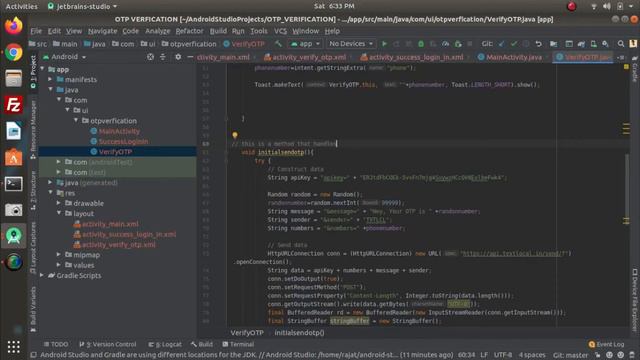Open Ubuntu Software from the dock
640x360 pixels.
coord(13,158)
